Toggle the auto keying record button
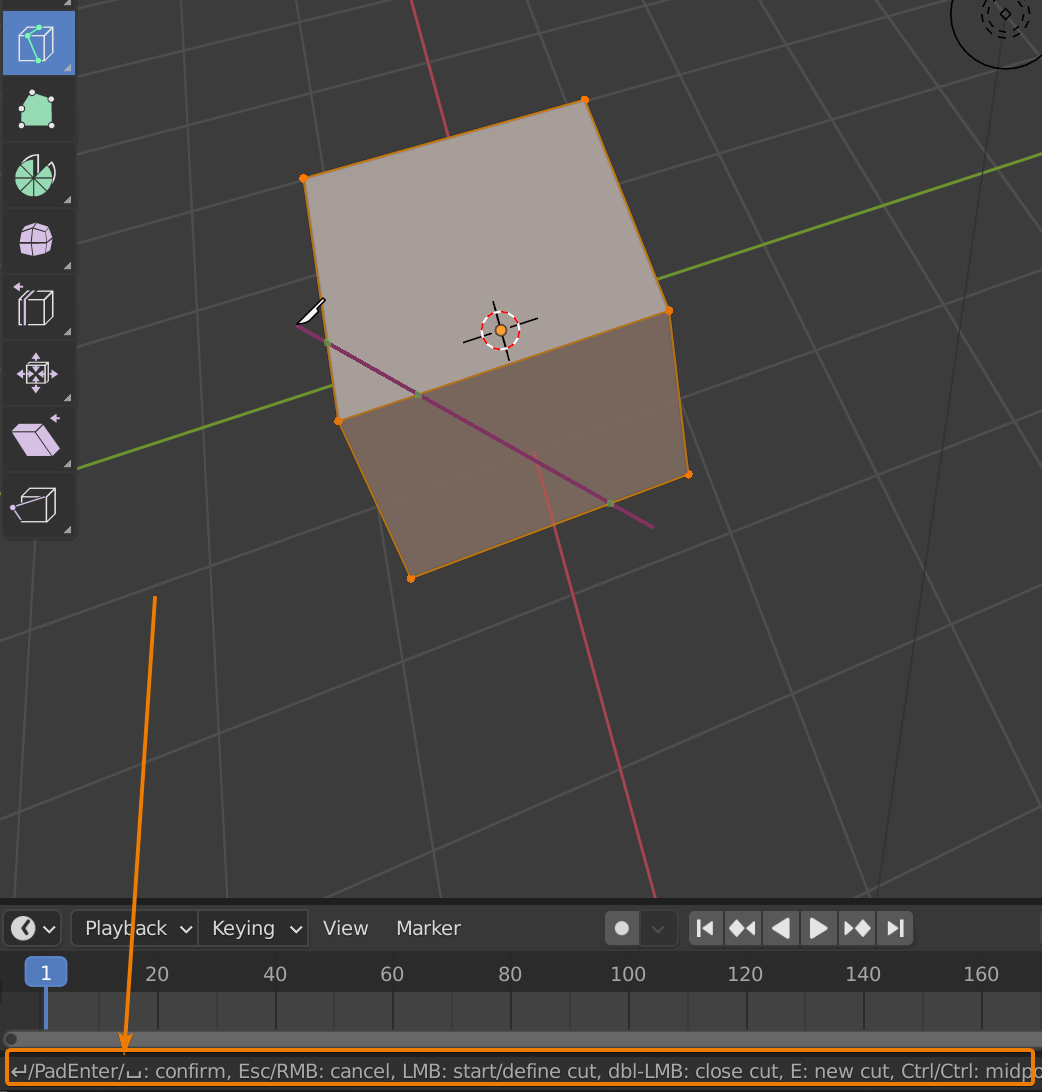 622,928
